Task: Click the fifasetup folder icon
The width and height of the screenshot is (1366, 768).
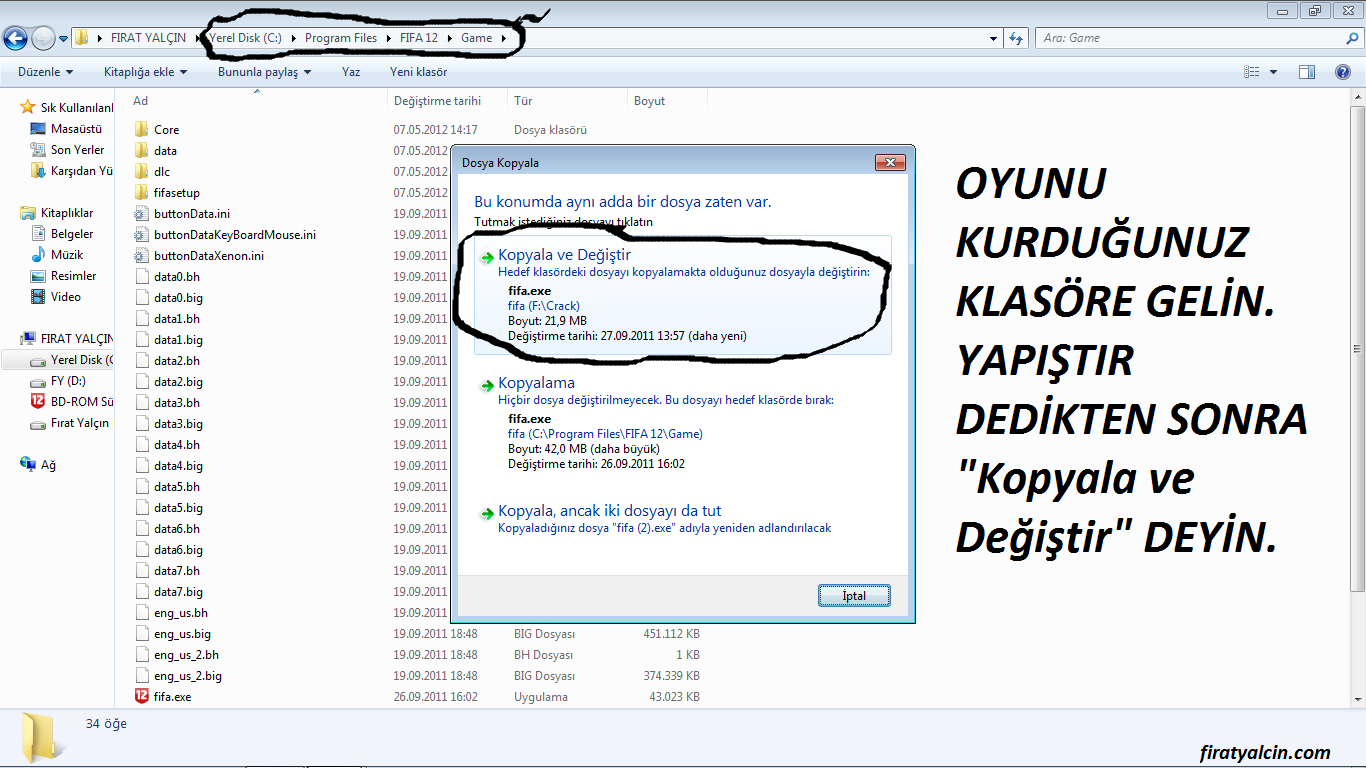Action: pos(141,192)
